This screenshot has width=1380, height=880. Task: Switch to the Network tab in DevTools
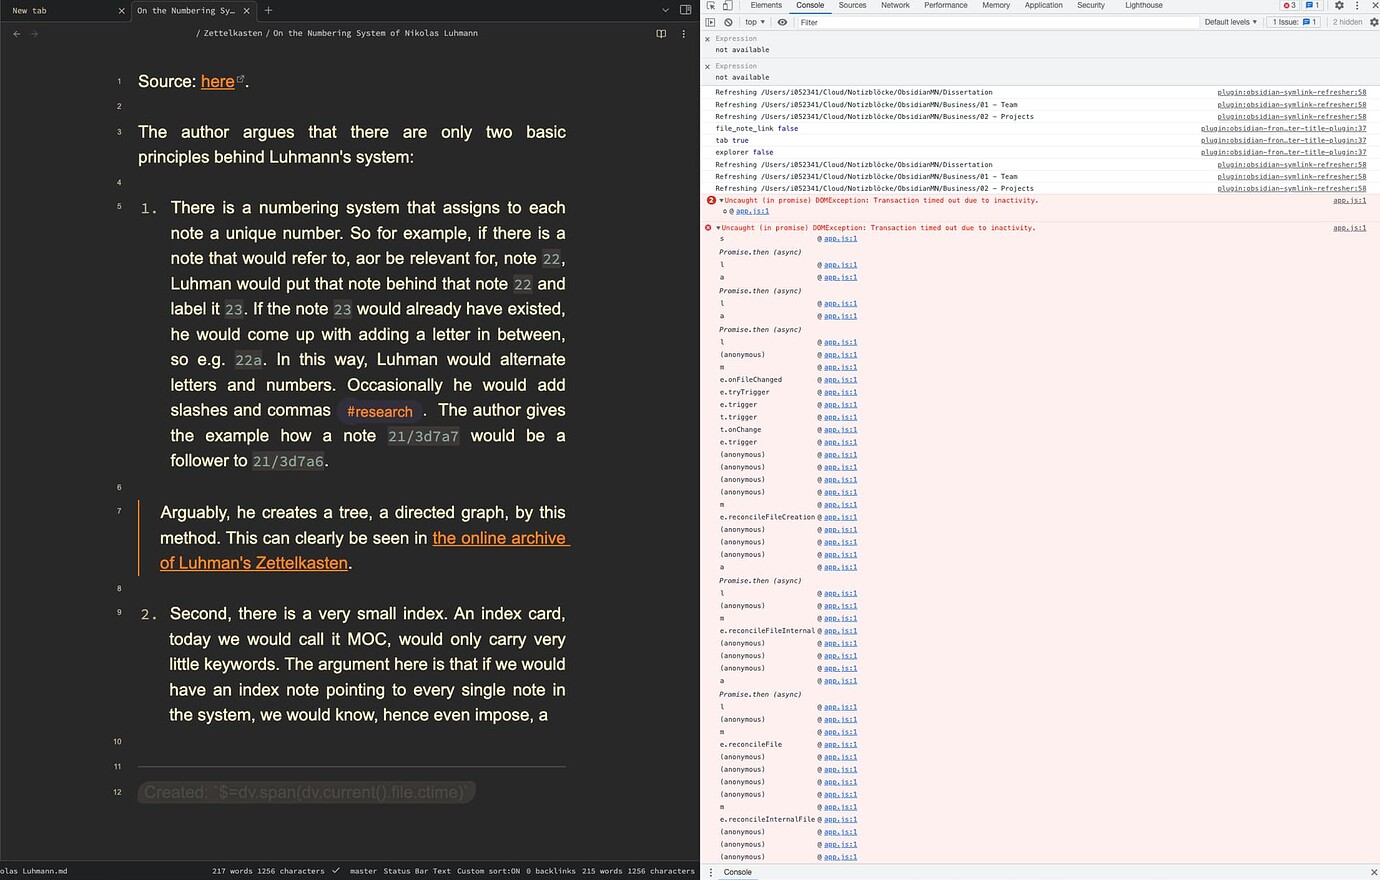895,5
